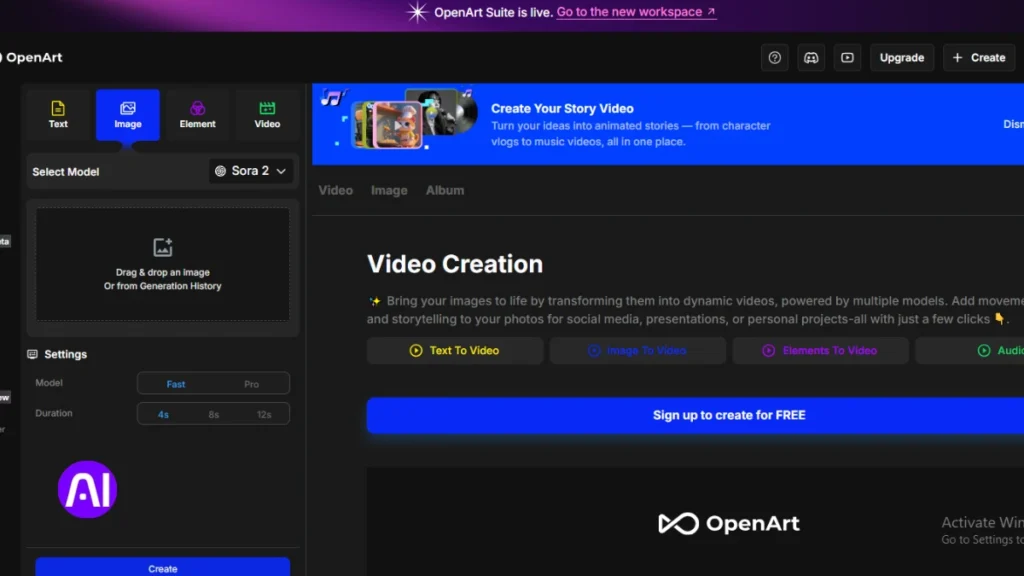Click the drag and drop image area
This screenshot has width=1024, height=576.
[x=162, y=264]
